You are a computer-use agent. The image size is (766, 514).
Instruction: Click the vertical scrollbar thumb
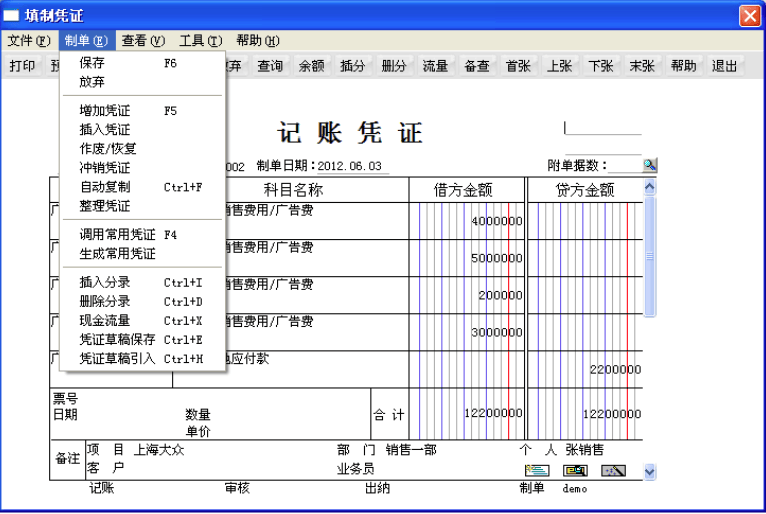(650, 257)
